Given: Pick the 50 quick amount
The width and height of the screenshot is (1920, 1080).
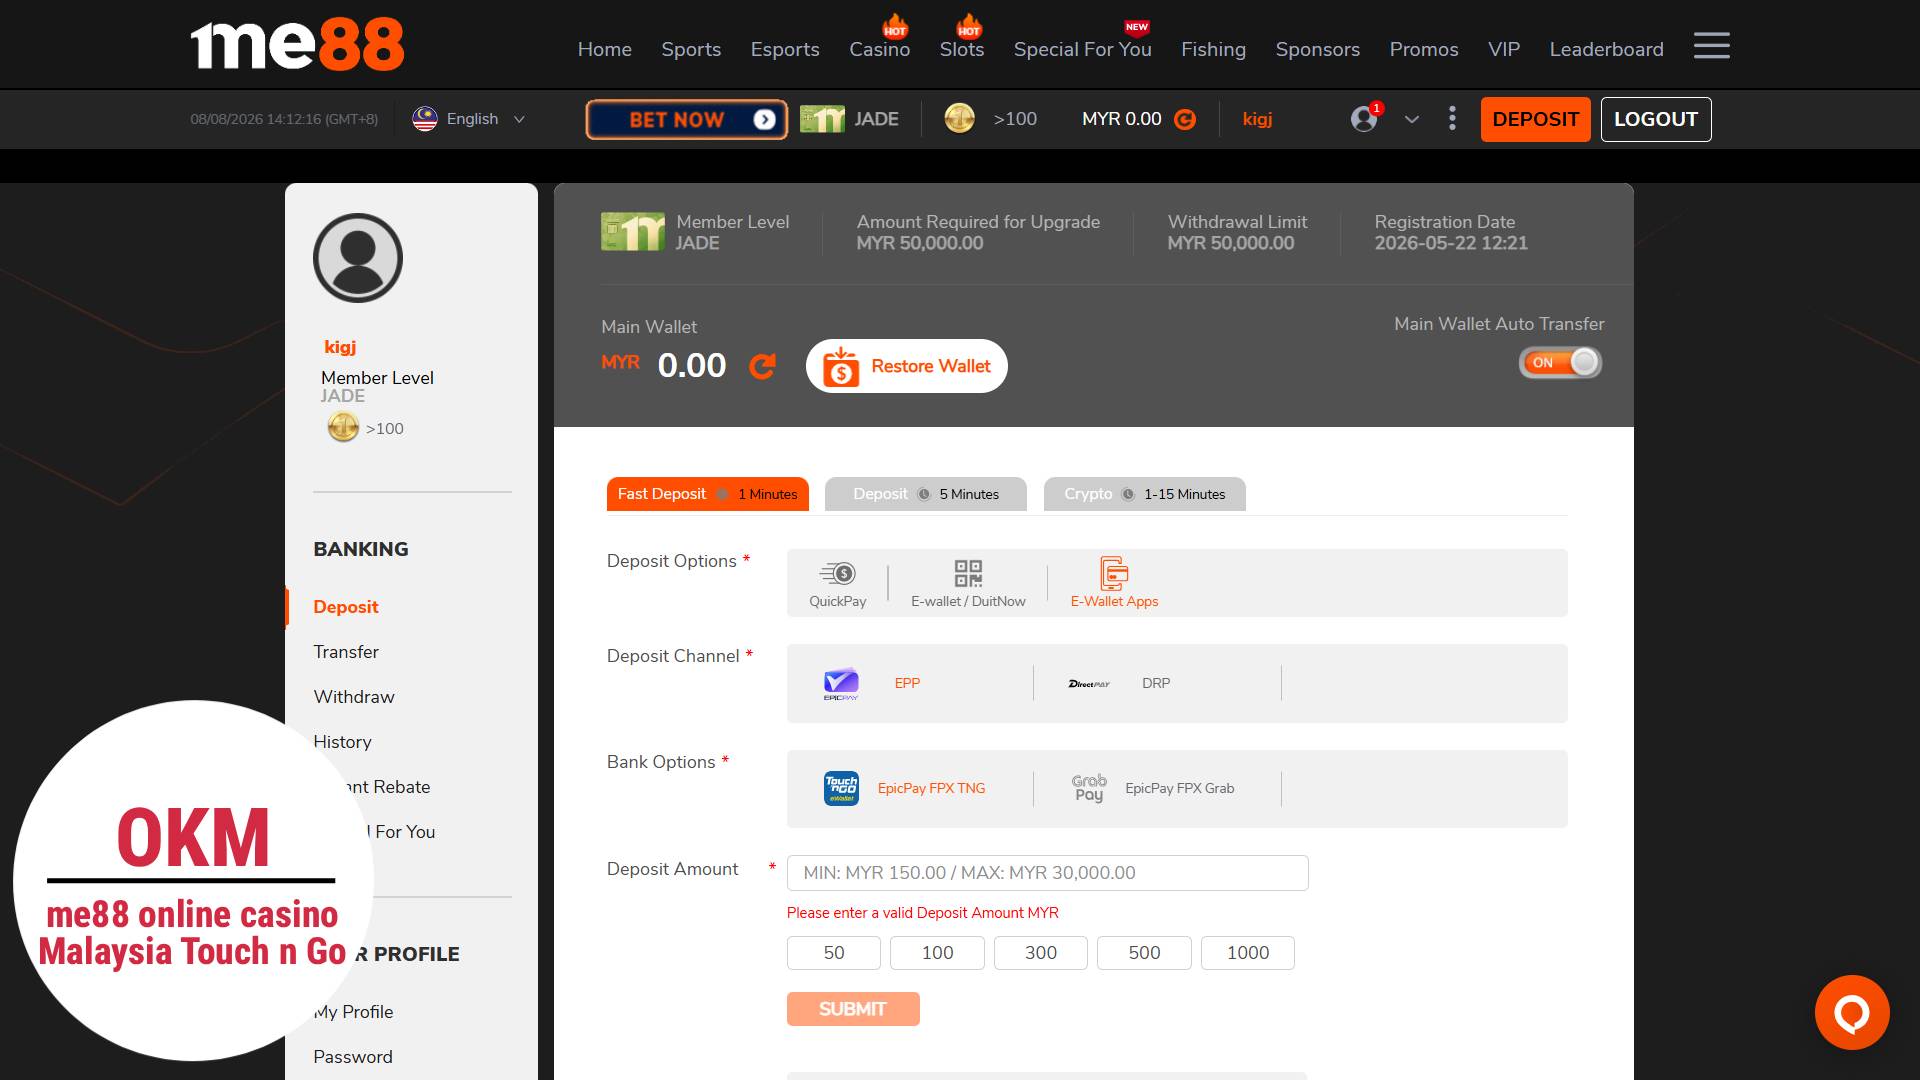Looking at the screenshot, I should 833,953.
